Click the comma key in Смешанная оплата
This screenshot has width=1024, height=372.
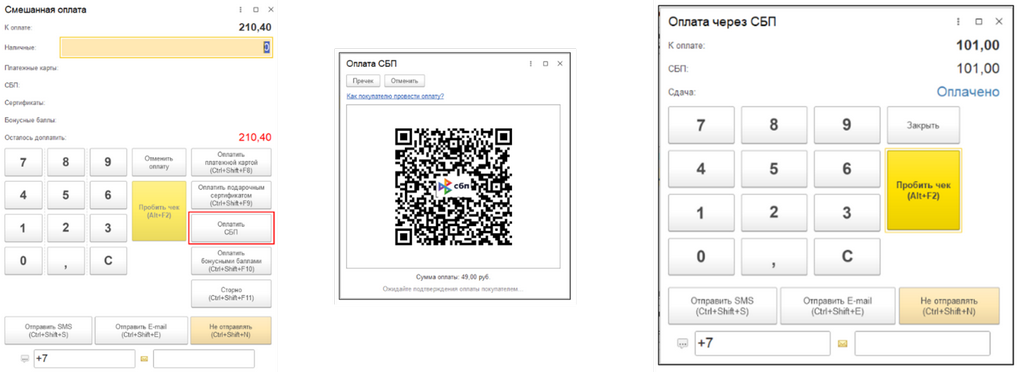[66, 260]
